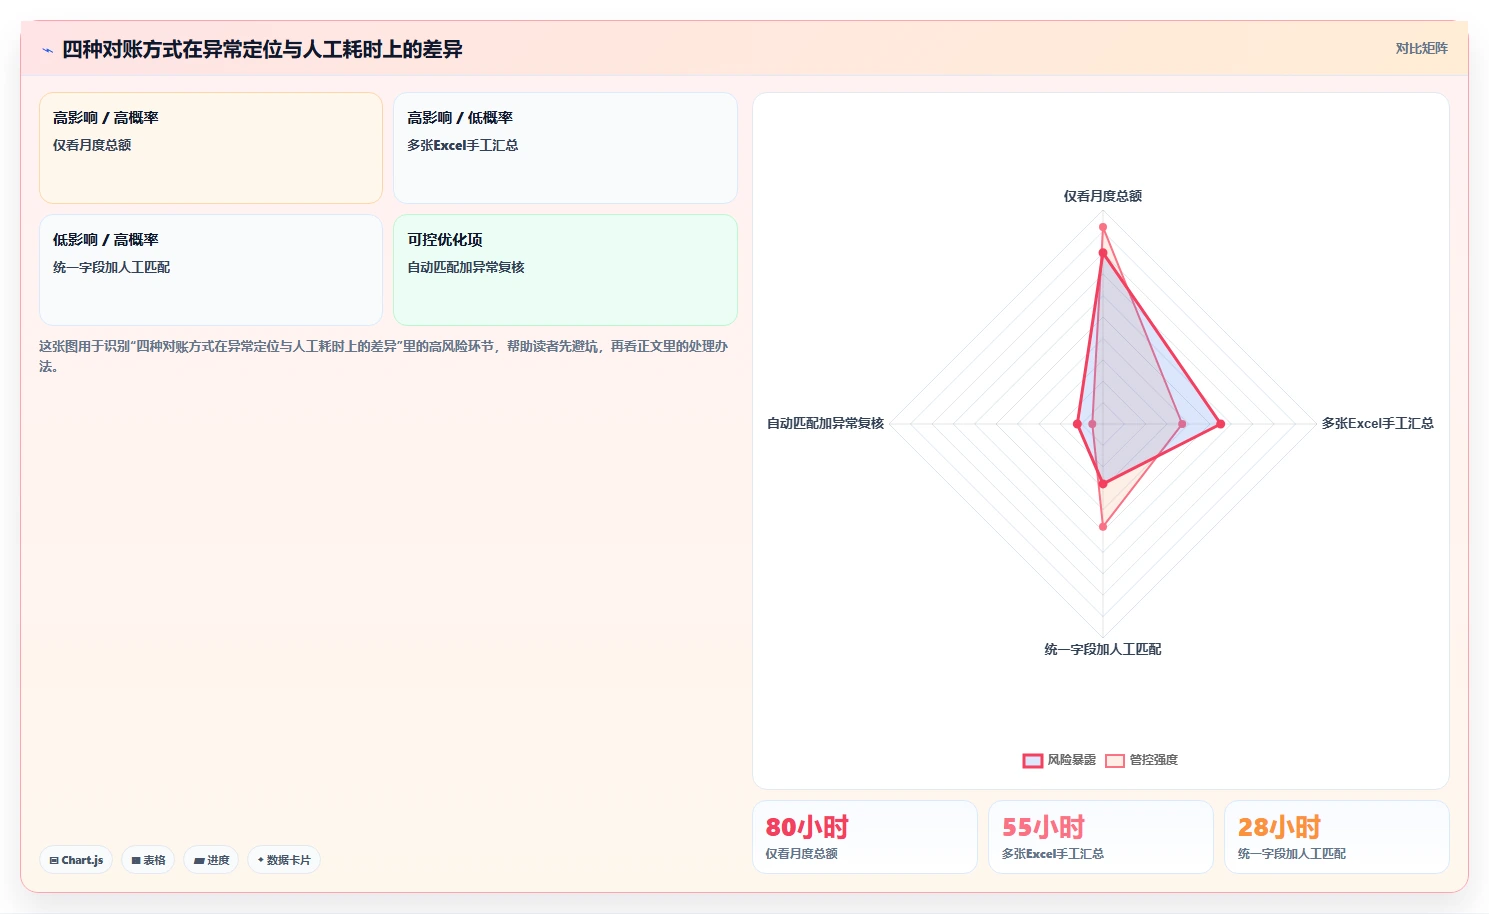Select the 高影响 / 高概率 card
This screenshot has height=914, width=1489.
click(211, 148)
